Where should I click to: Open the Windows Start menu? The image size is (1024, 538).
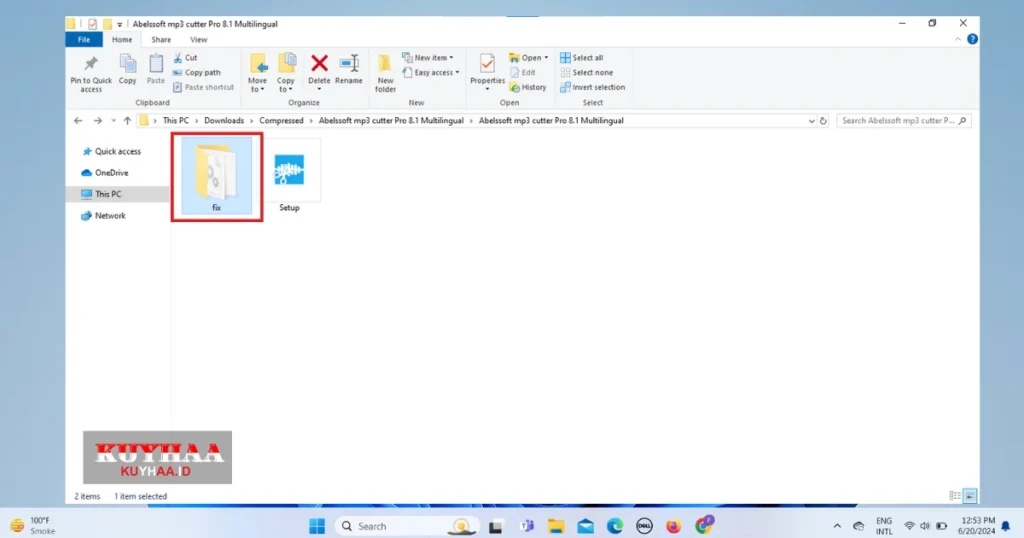pyautogui.click(x=317, y=526)
